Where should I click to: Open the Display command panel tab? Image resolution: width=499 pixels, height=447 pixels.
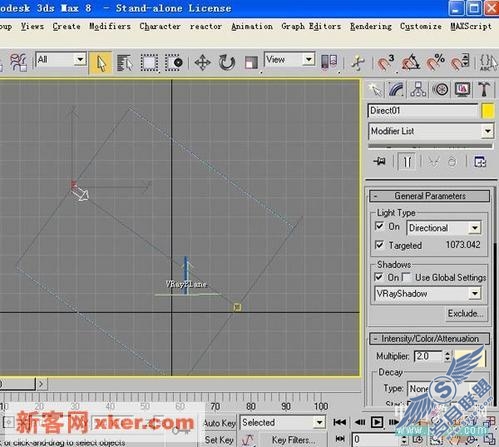click(x=462, y=89)
